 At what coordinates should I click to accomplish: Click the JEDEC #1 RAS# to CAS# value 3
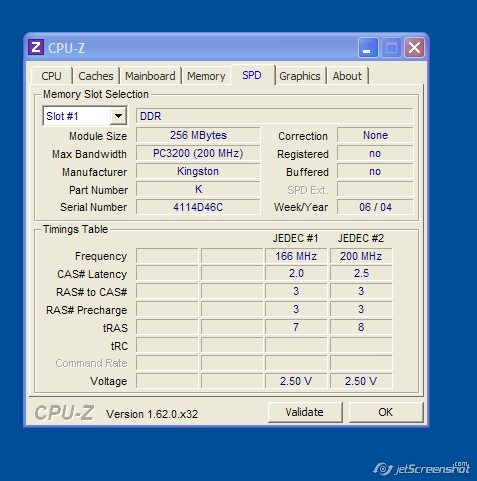[296, 291]
